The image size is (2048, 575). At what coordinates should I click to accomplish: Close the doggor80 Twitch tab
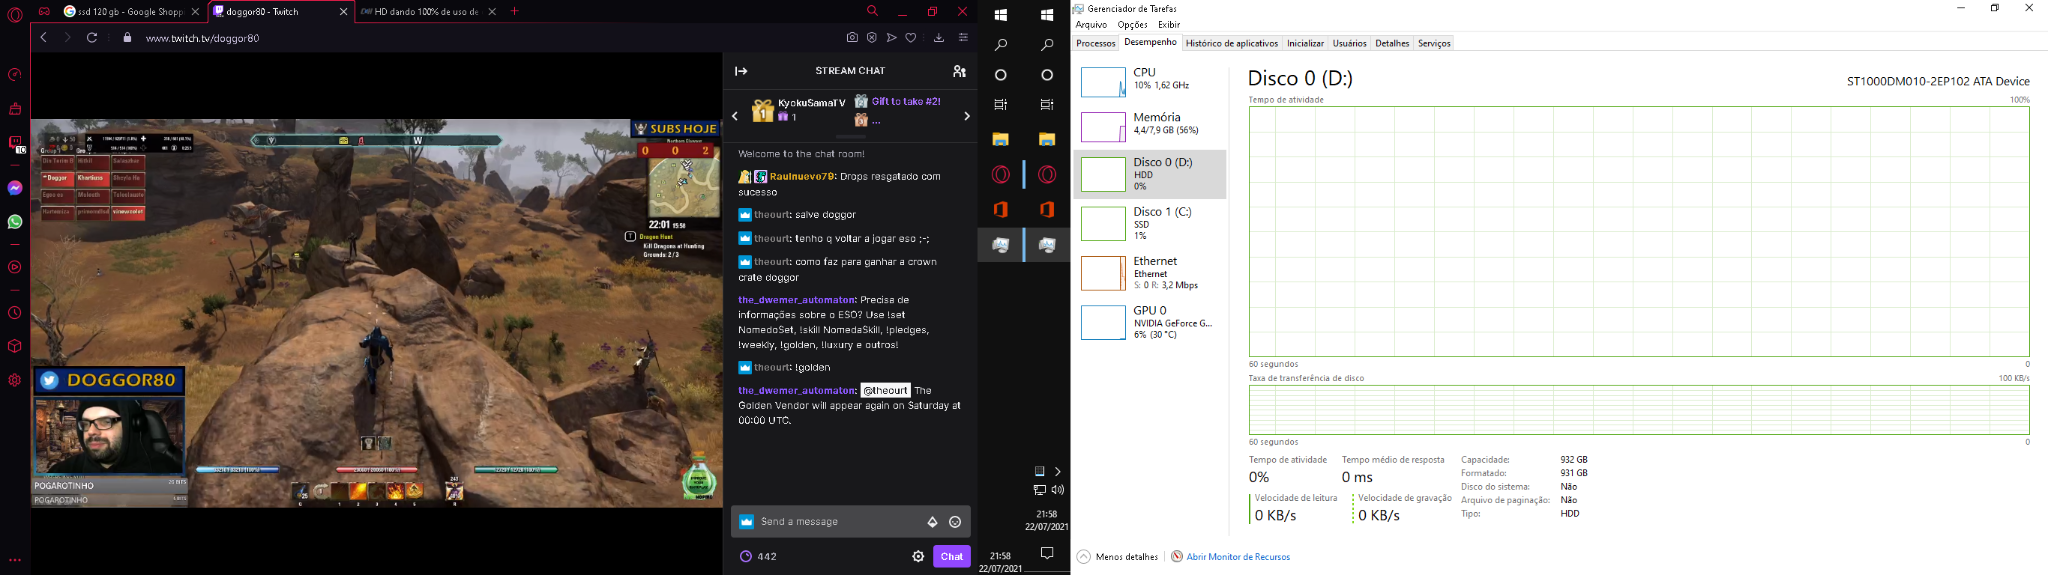pos(343,12)
